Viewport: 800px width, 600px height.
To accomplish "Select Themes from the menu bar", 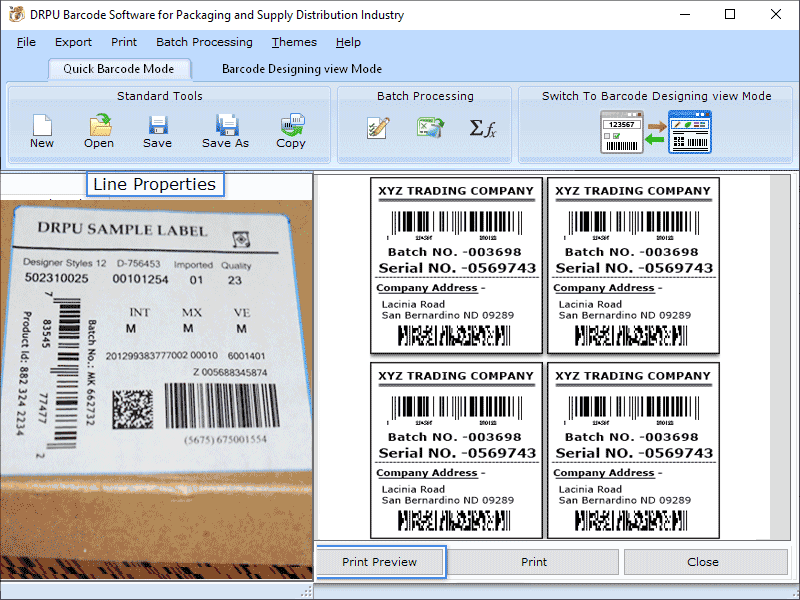I will click(293, 42).
